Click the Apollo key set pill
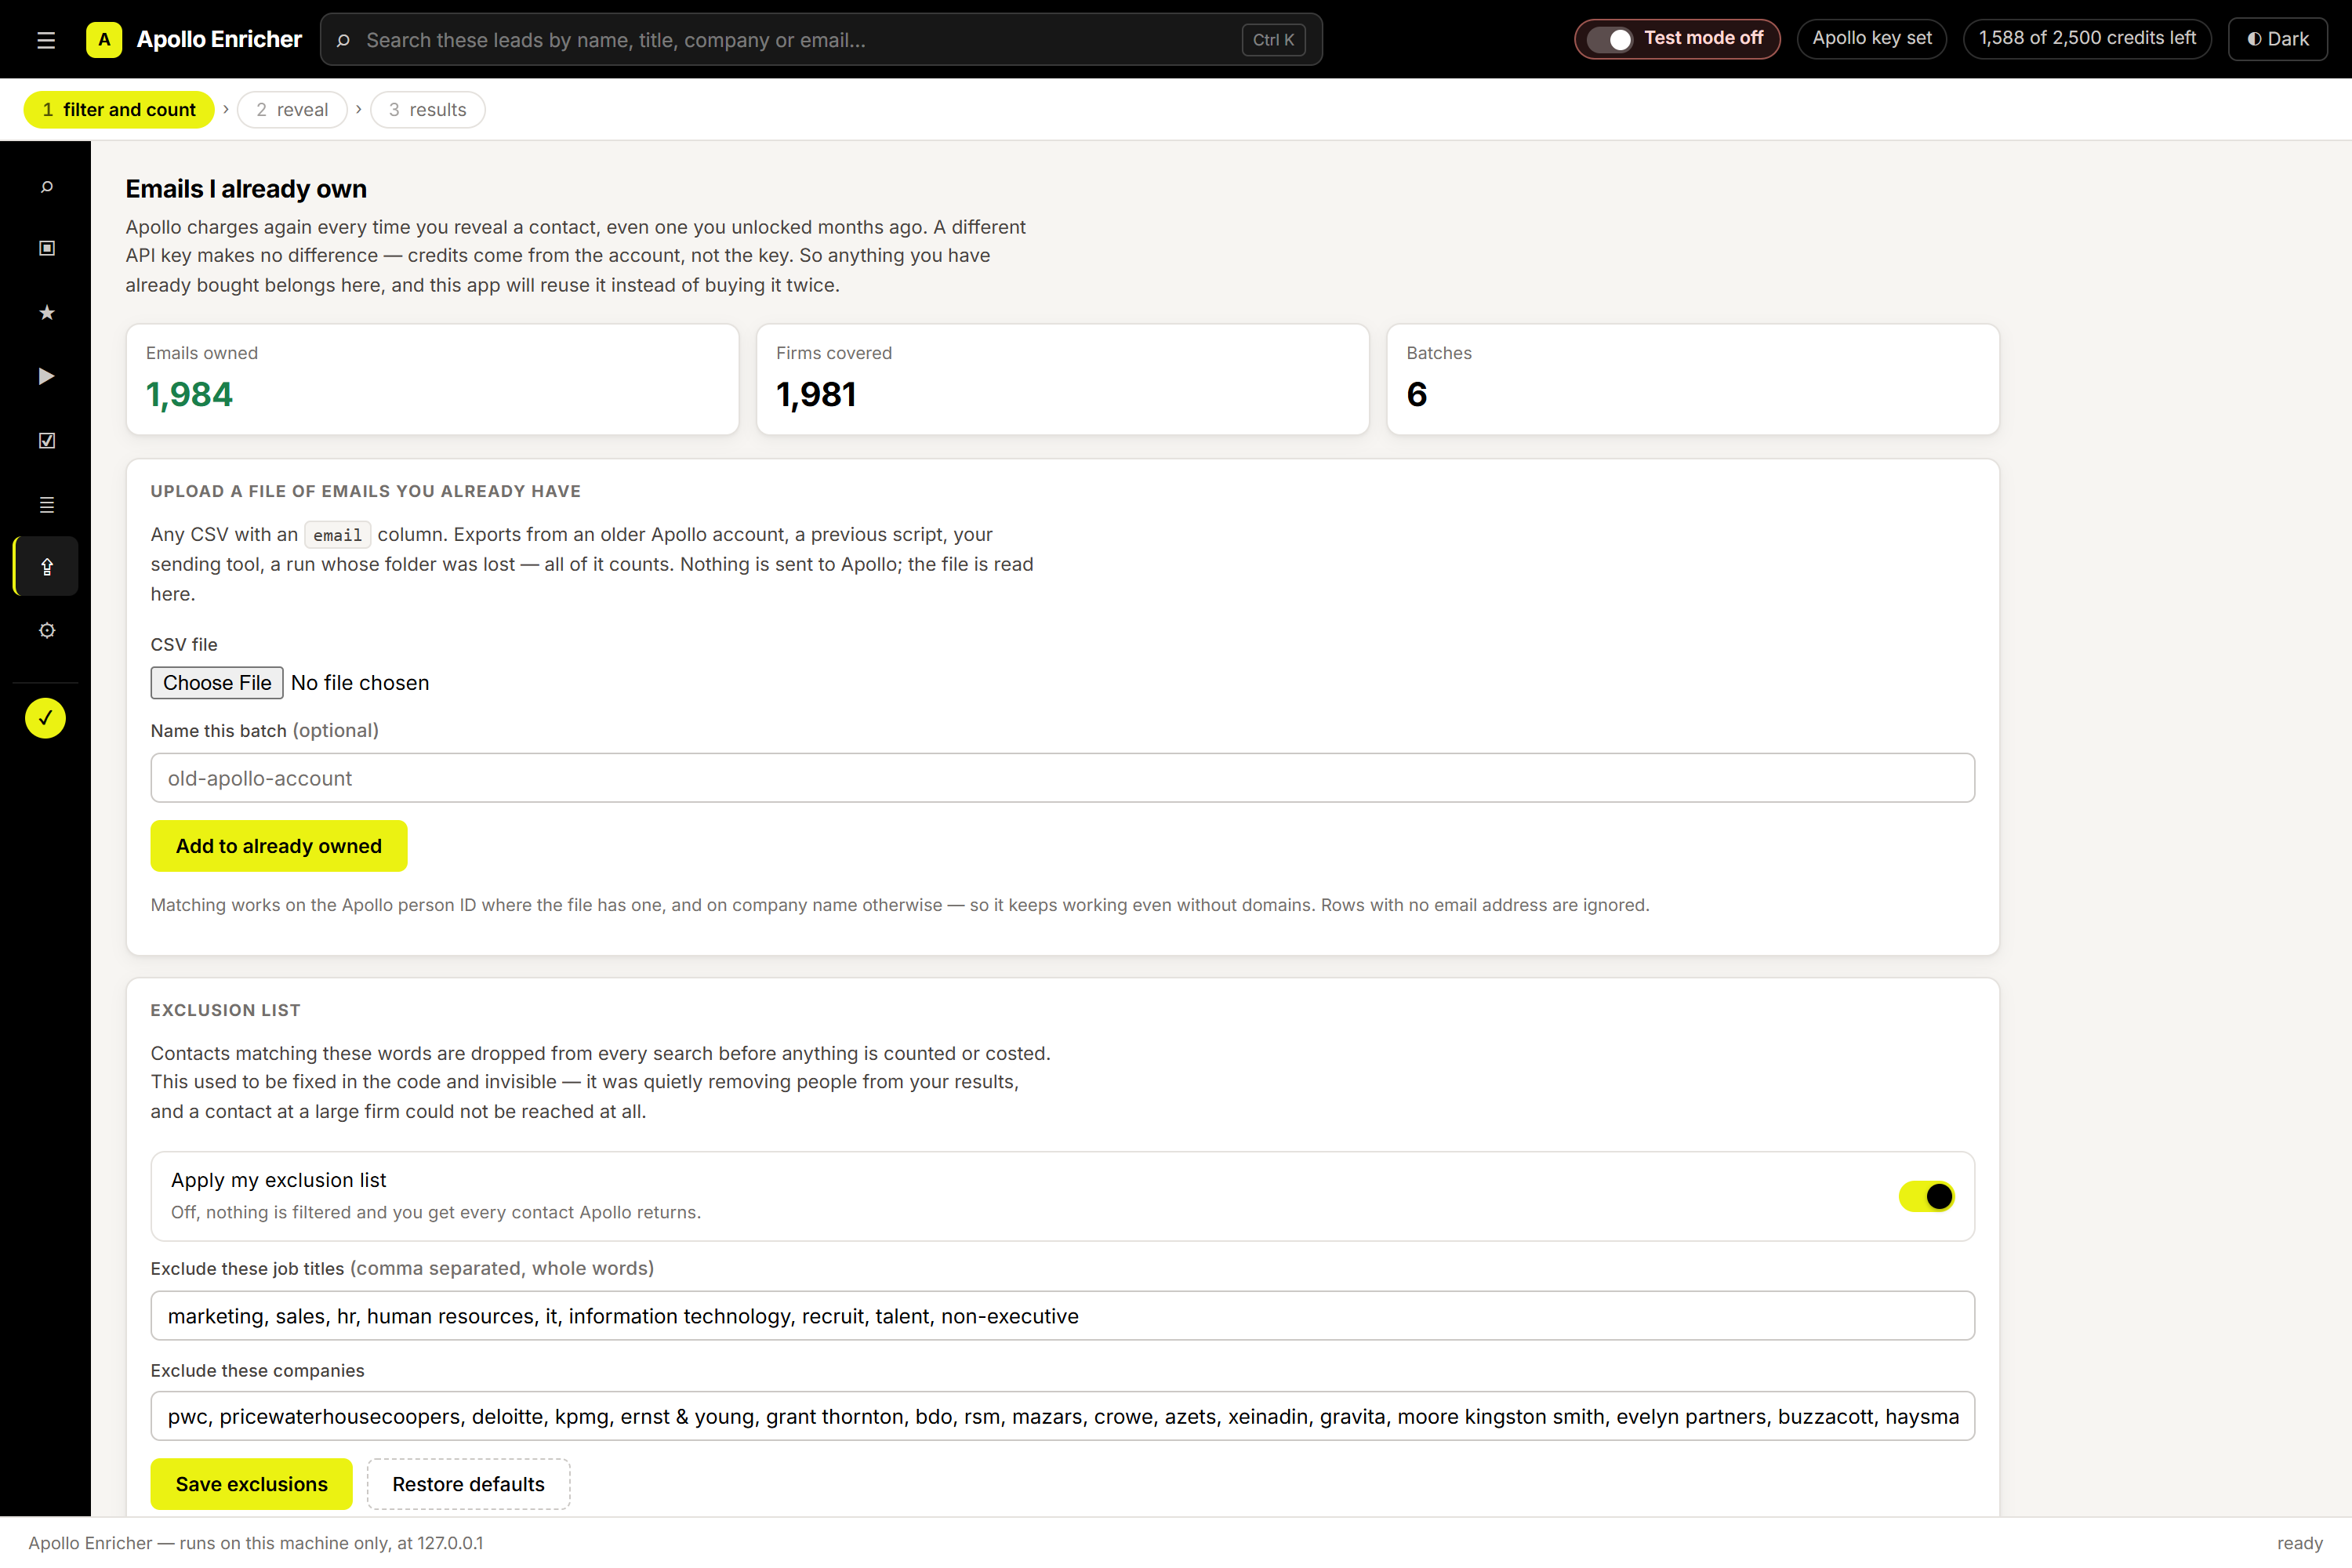This screenshot has height=1568, width=2352. tap(1872, 39)
